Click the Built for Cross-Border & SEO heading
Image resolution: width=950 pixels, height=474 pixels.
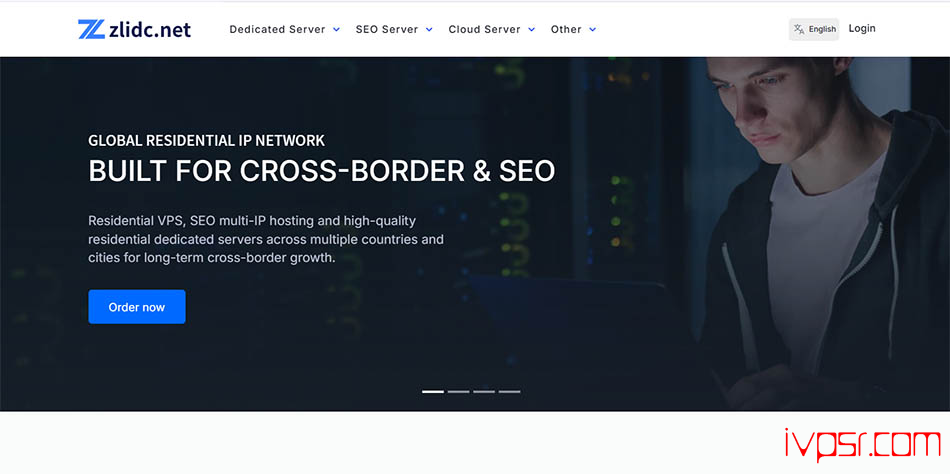coord(321,170)
